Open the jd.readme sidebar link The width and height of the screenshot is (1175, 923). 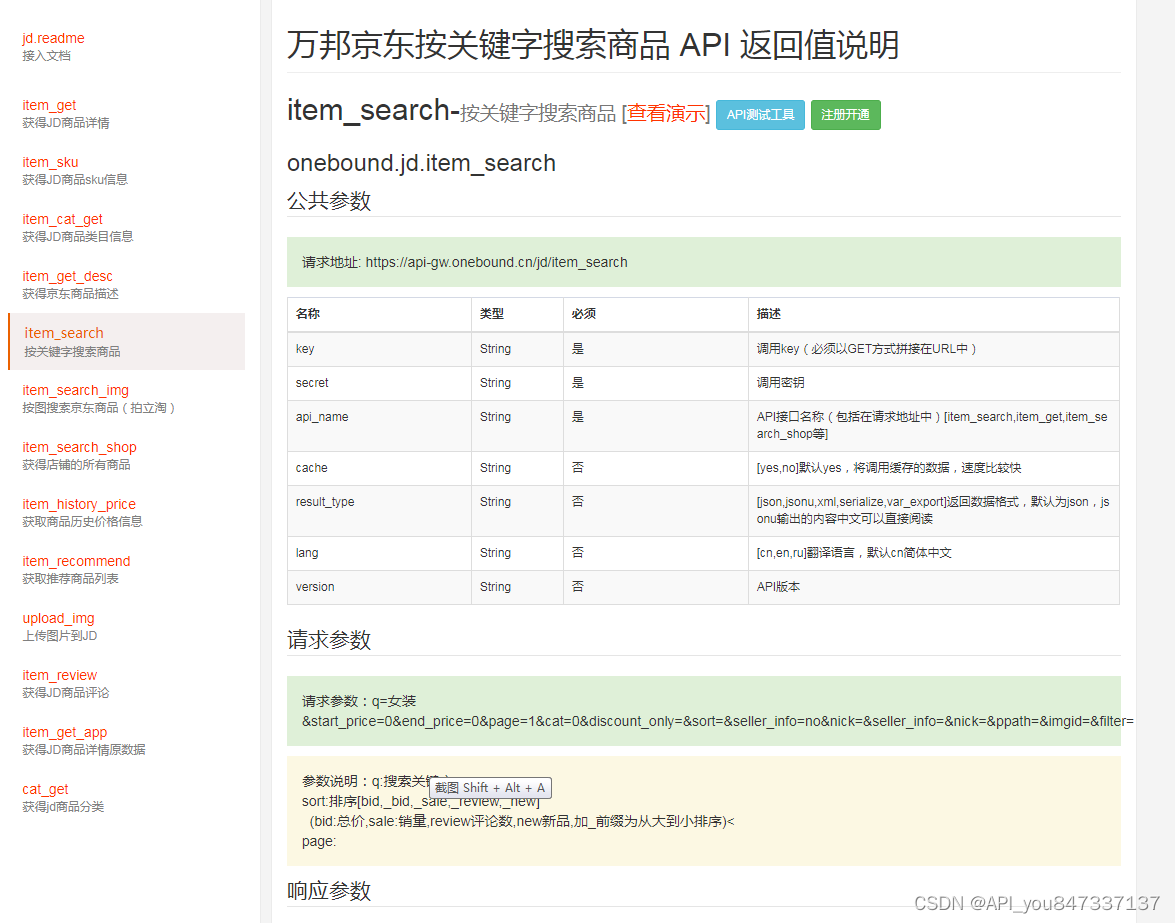[53, 38]
